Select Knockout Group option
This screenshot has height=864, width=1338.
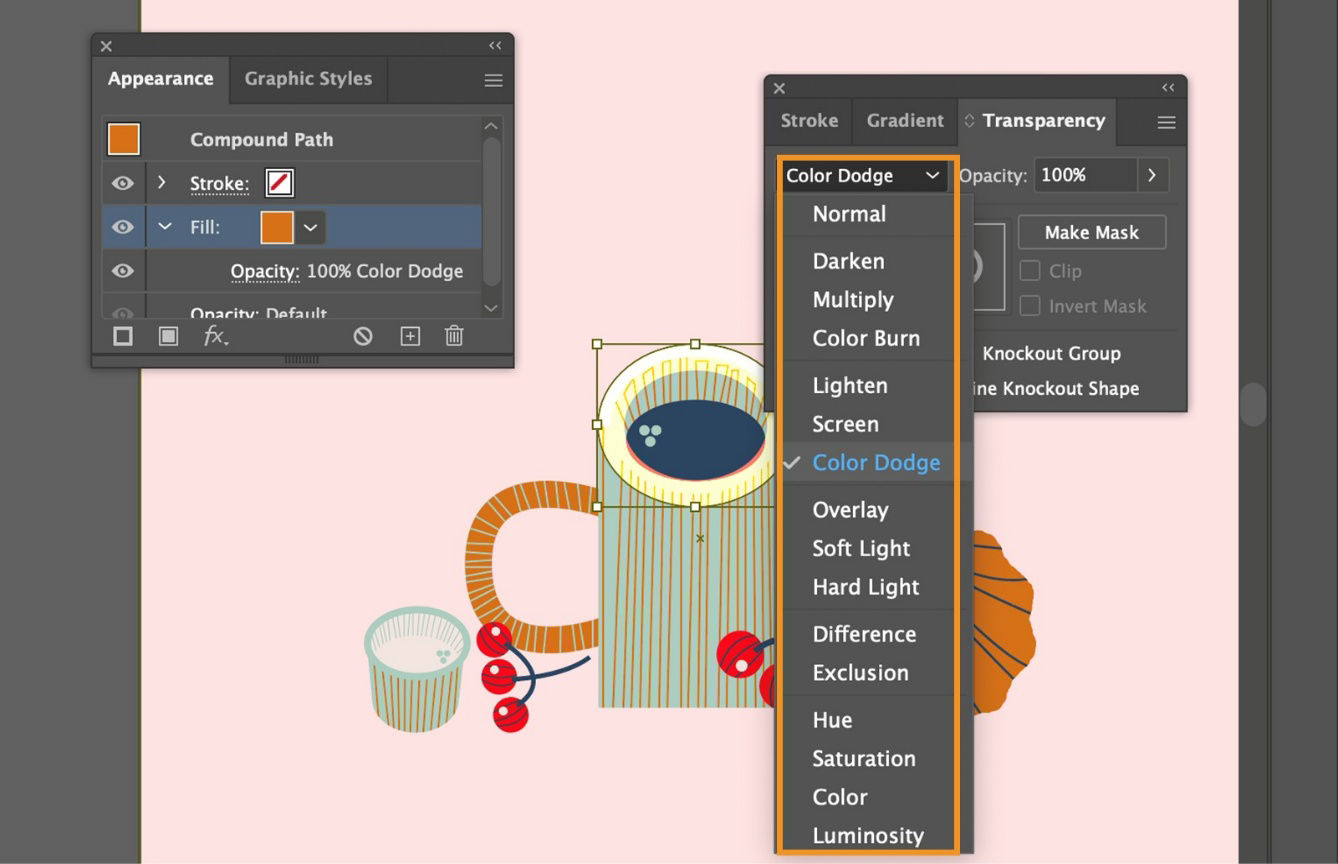1051,353
